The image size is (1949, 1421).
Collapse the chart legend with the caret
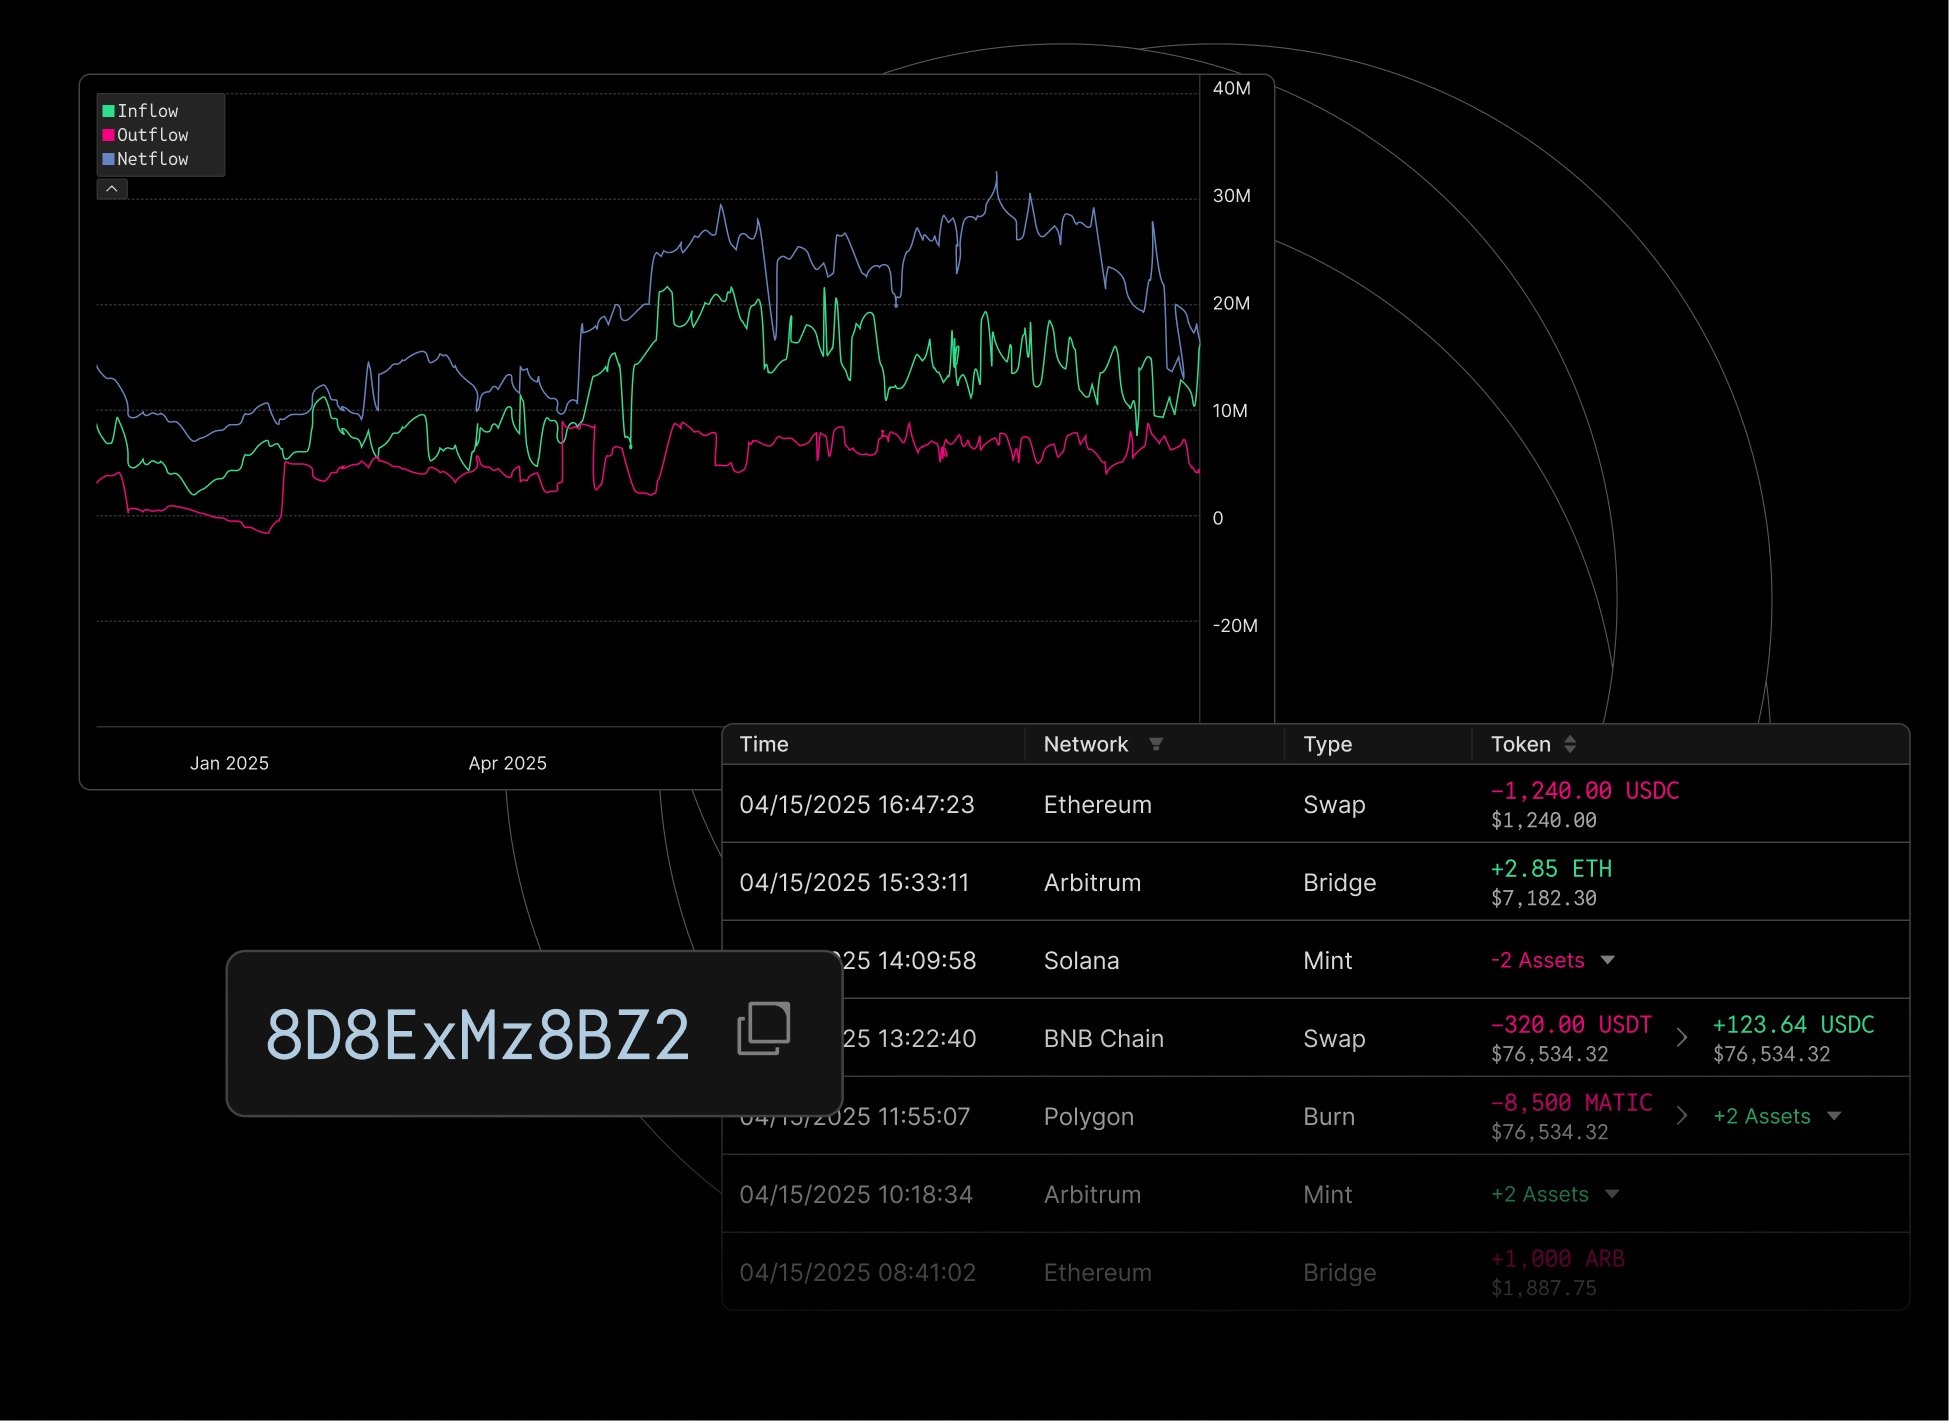click(x=112, y=189)
